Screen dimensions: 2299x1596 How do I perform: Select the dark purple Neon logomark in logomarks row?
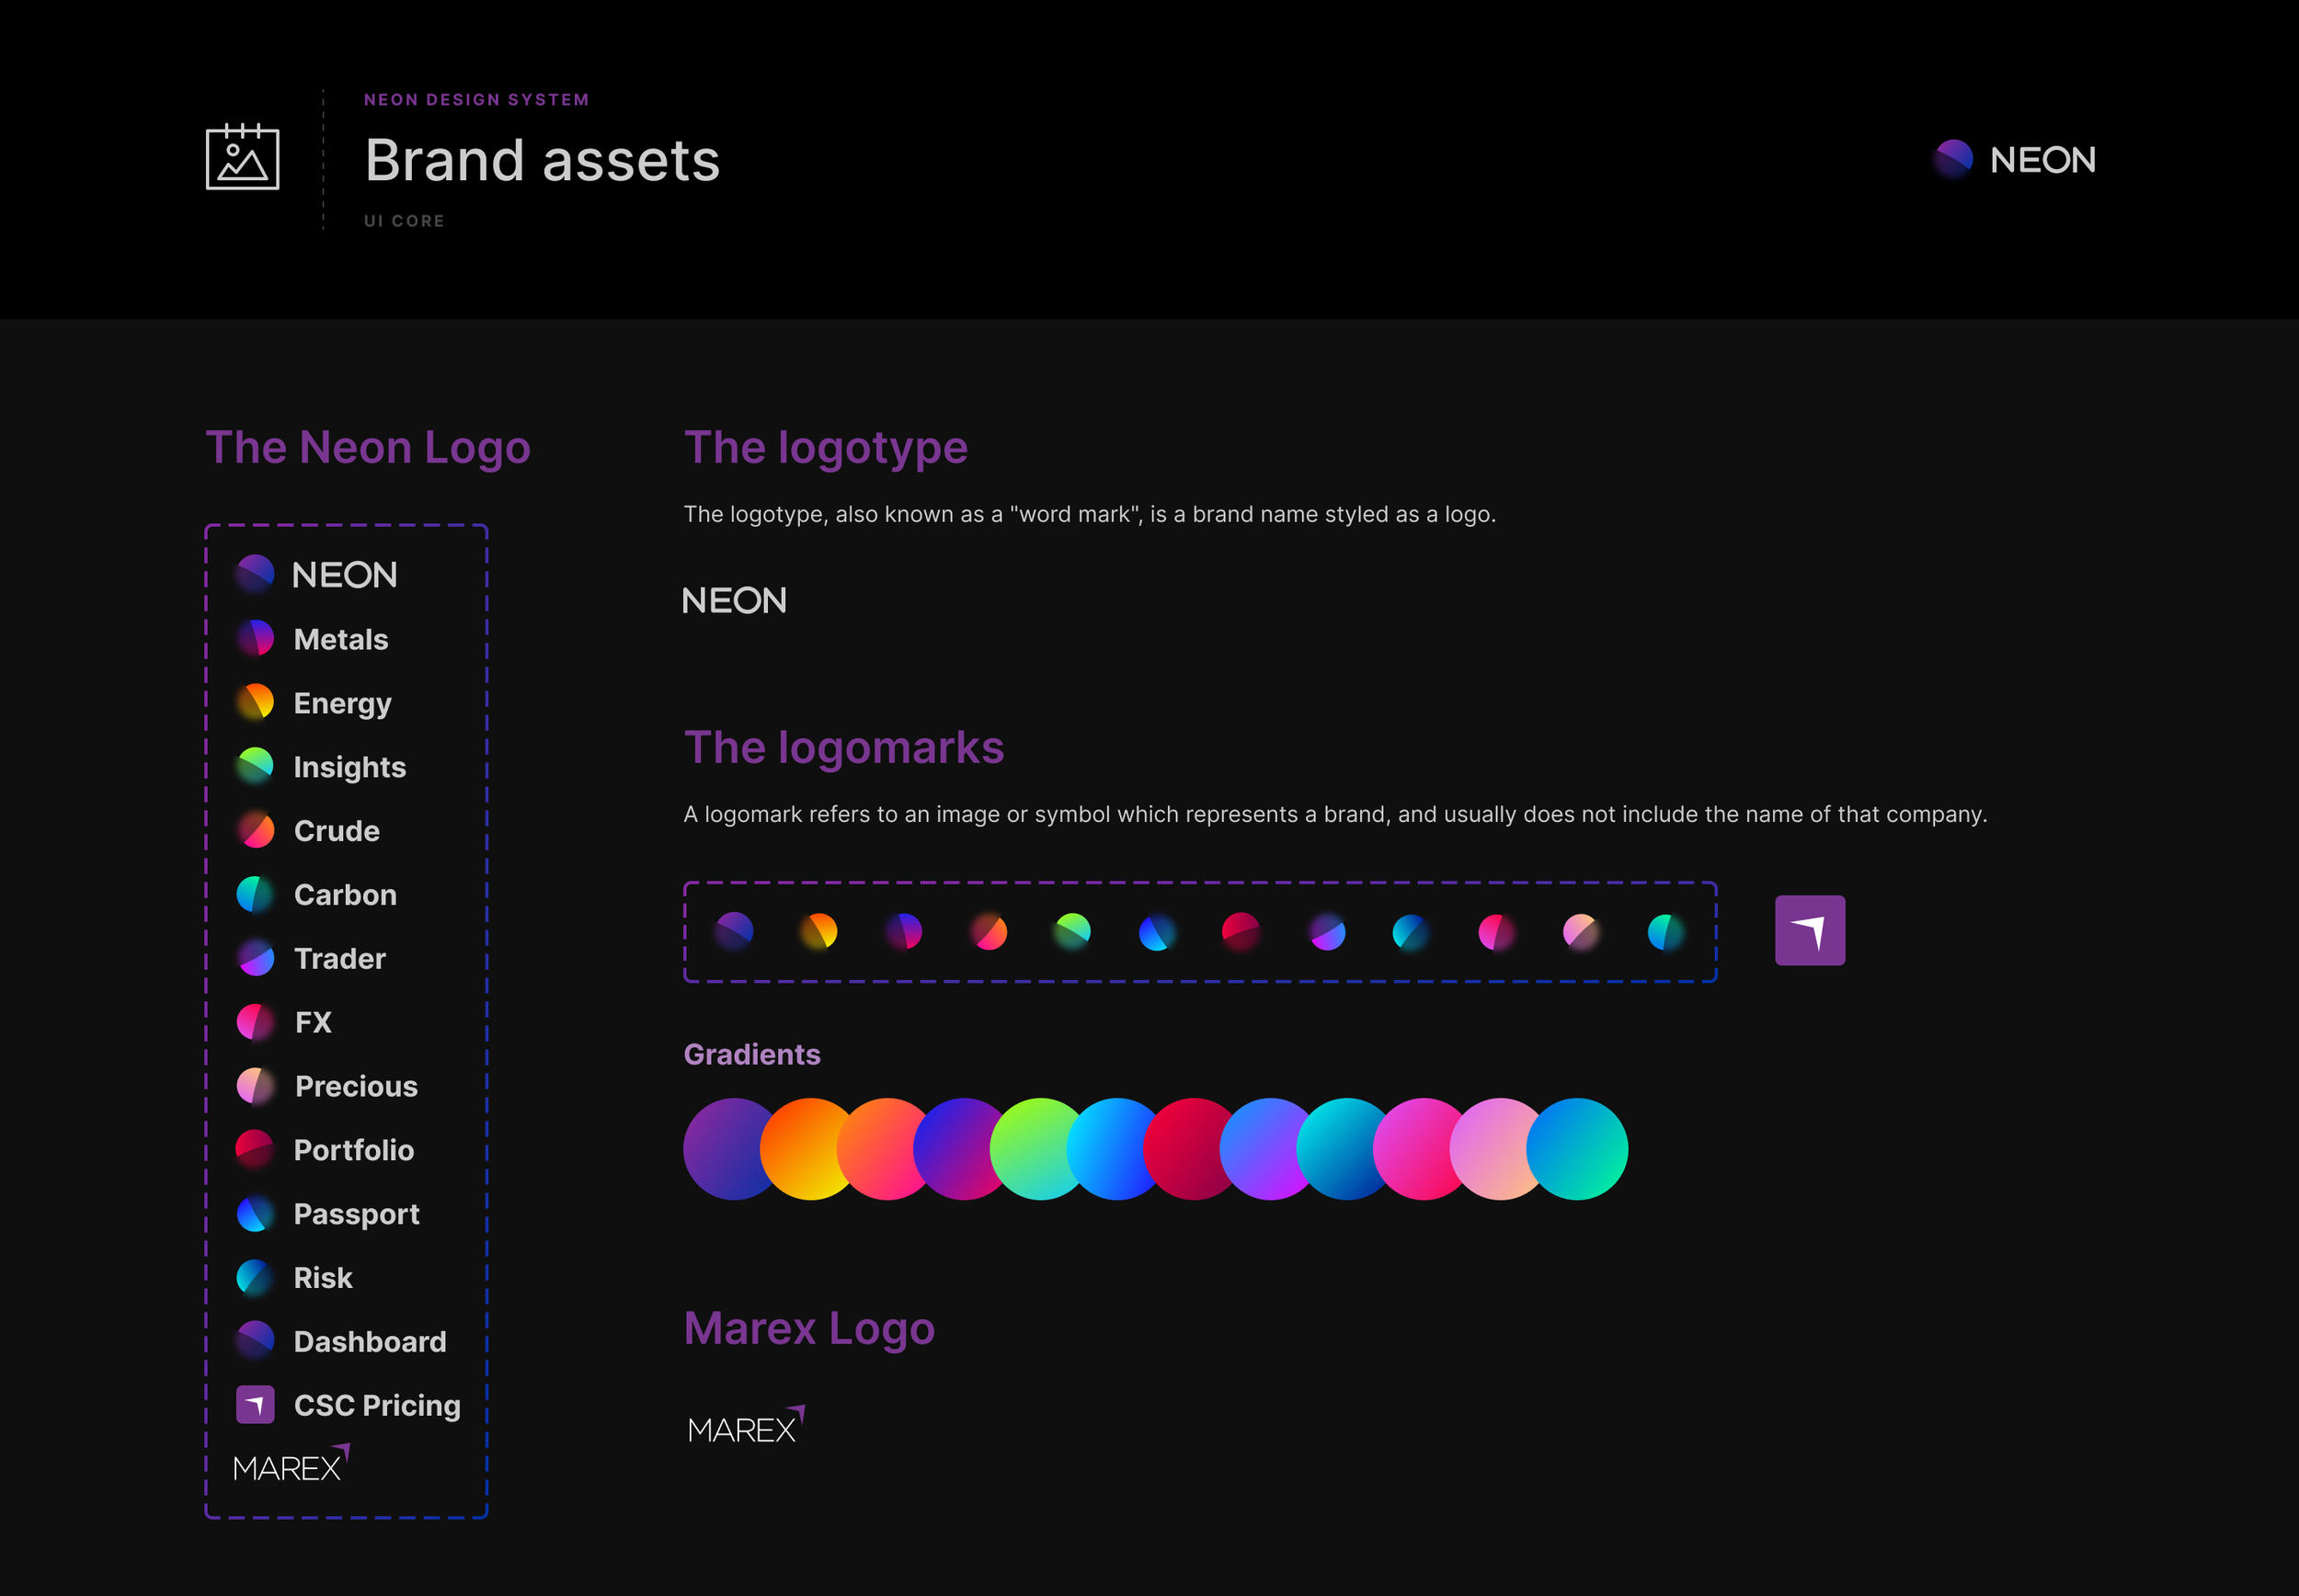[x=734, y=931]
